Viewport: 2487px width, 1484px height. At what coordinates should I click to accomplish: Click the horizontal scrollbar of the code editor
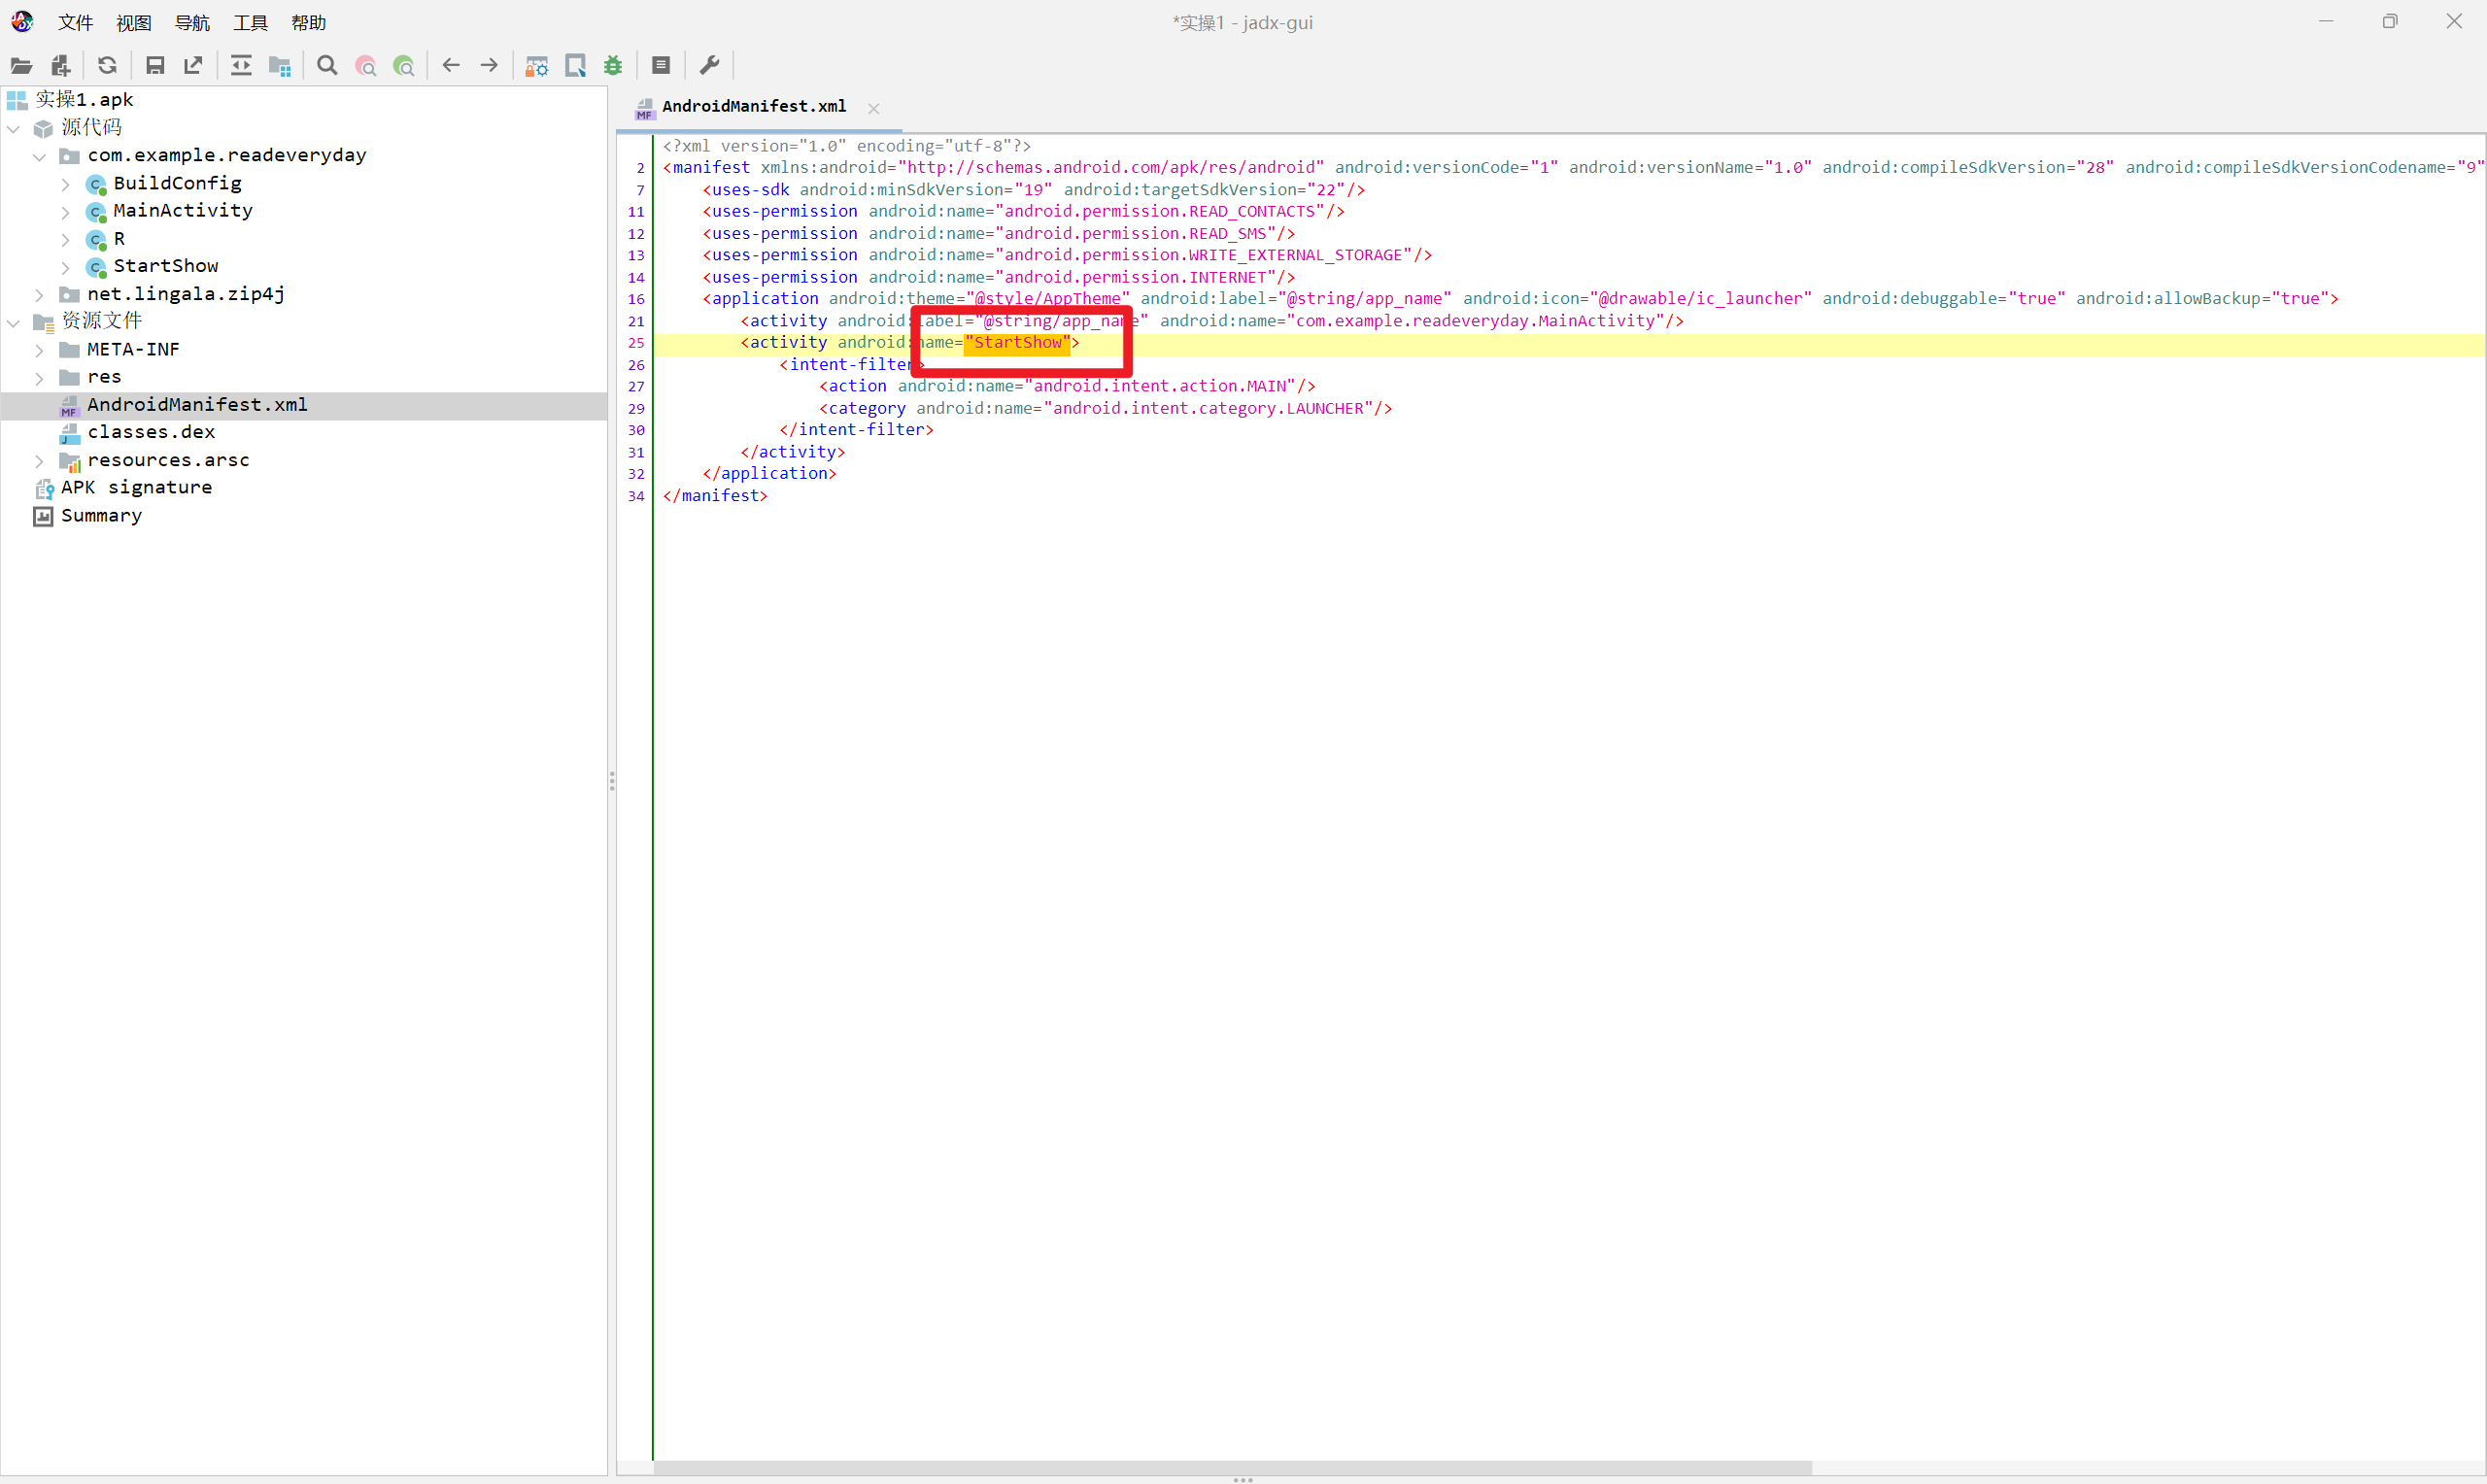coord(1232,1467)
